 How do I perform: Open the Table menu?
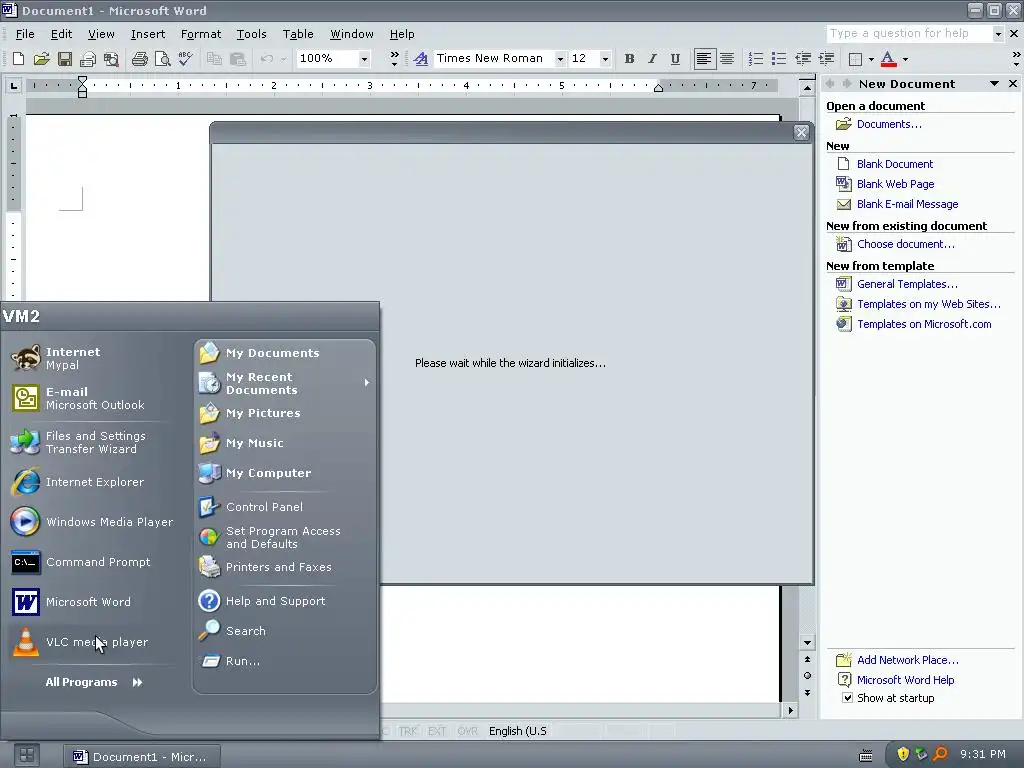click(x=298, y=34)
